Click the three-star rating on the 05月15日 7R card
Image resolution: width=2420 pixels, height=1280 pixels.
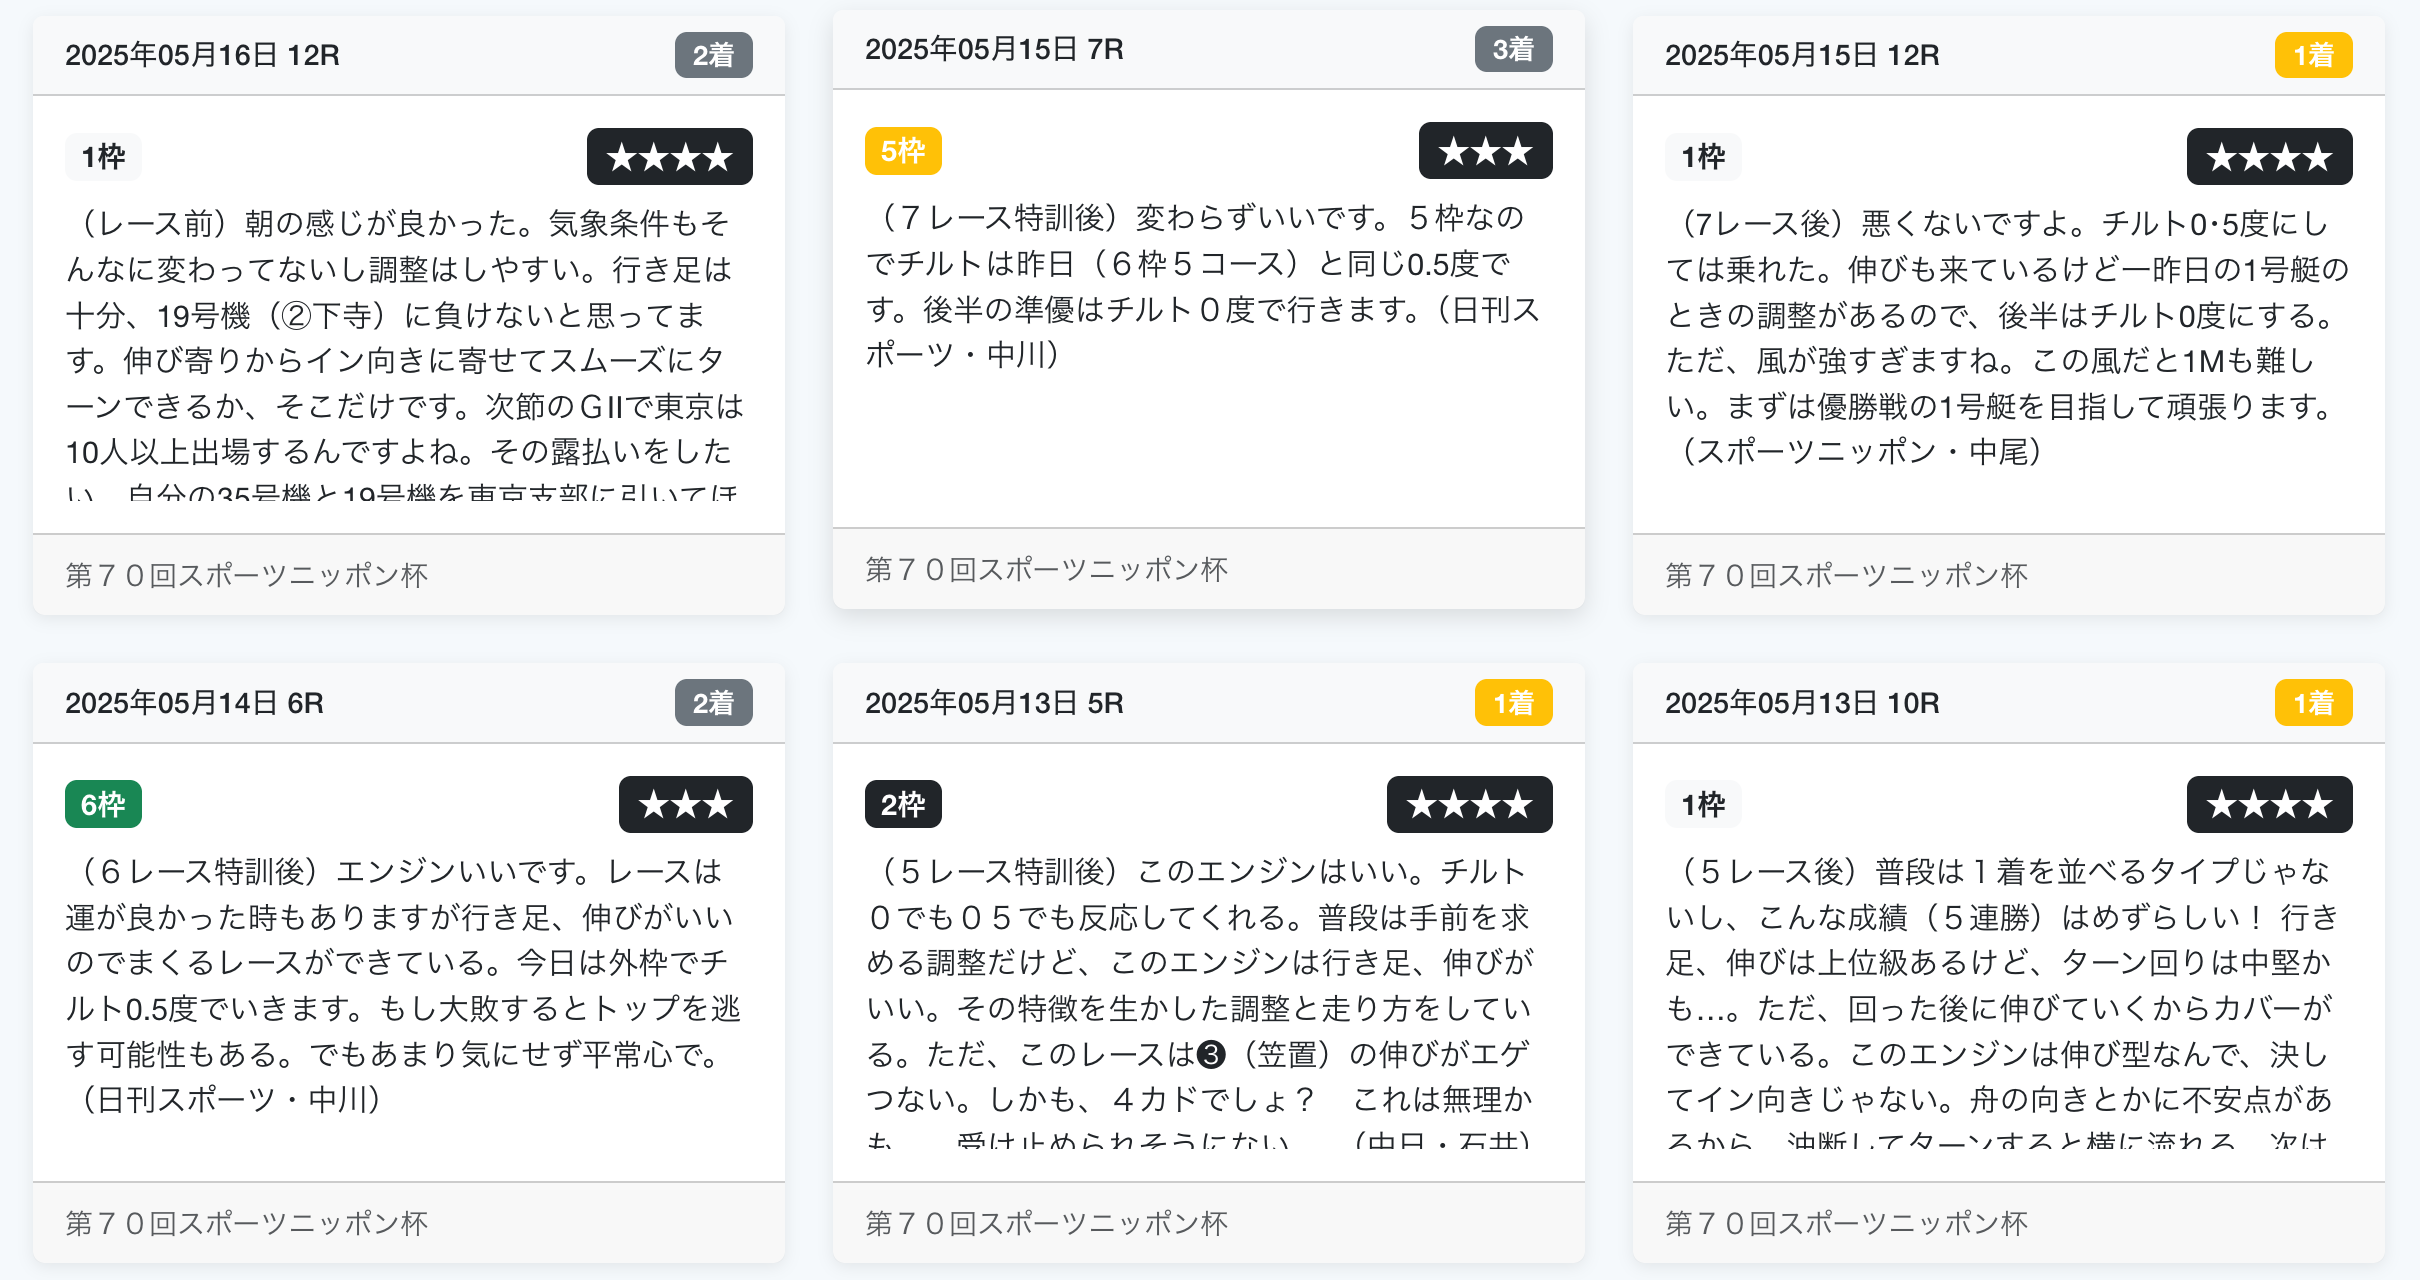tap(1485, 151)
